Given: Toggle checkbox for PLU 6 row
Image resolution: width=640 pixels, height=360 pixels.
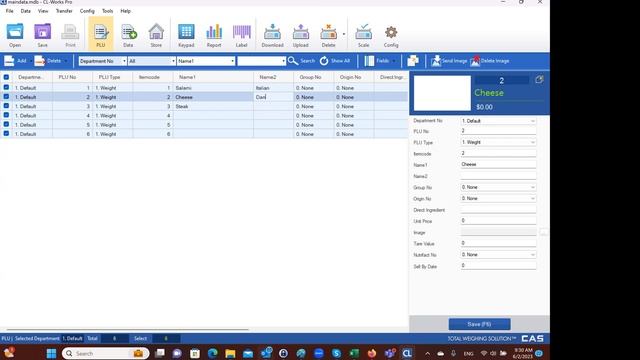Looking at the screenshot, I should [6, 133].
